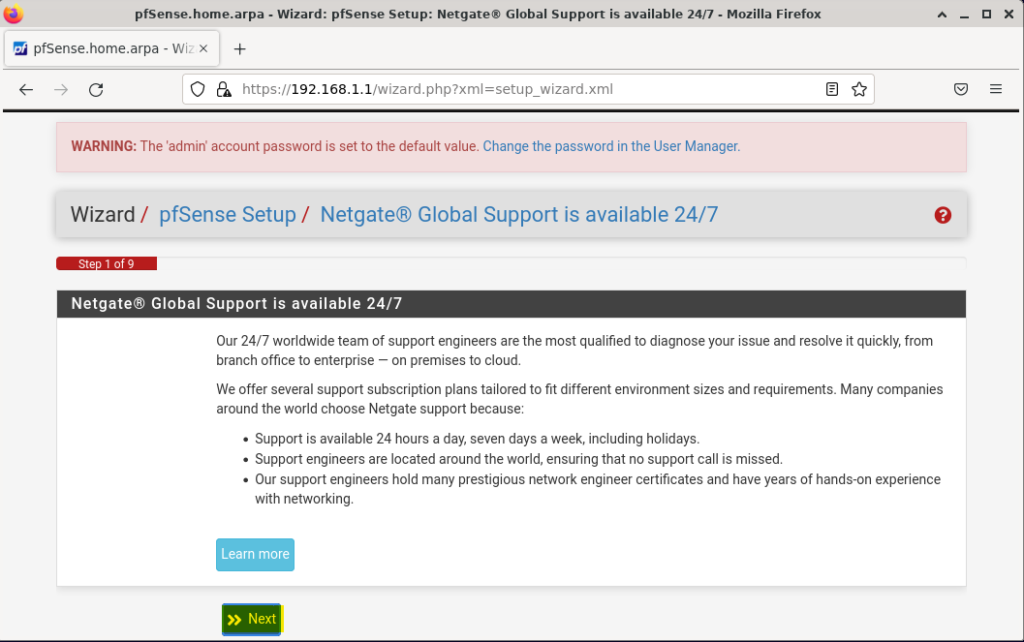The image size is (1024, 642).
Task: Close the pfSense.home.arpa tab
Action: (203, 48)
